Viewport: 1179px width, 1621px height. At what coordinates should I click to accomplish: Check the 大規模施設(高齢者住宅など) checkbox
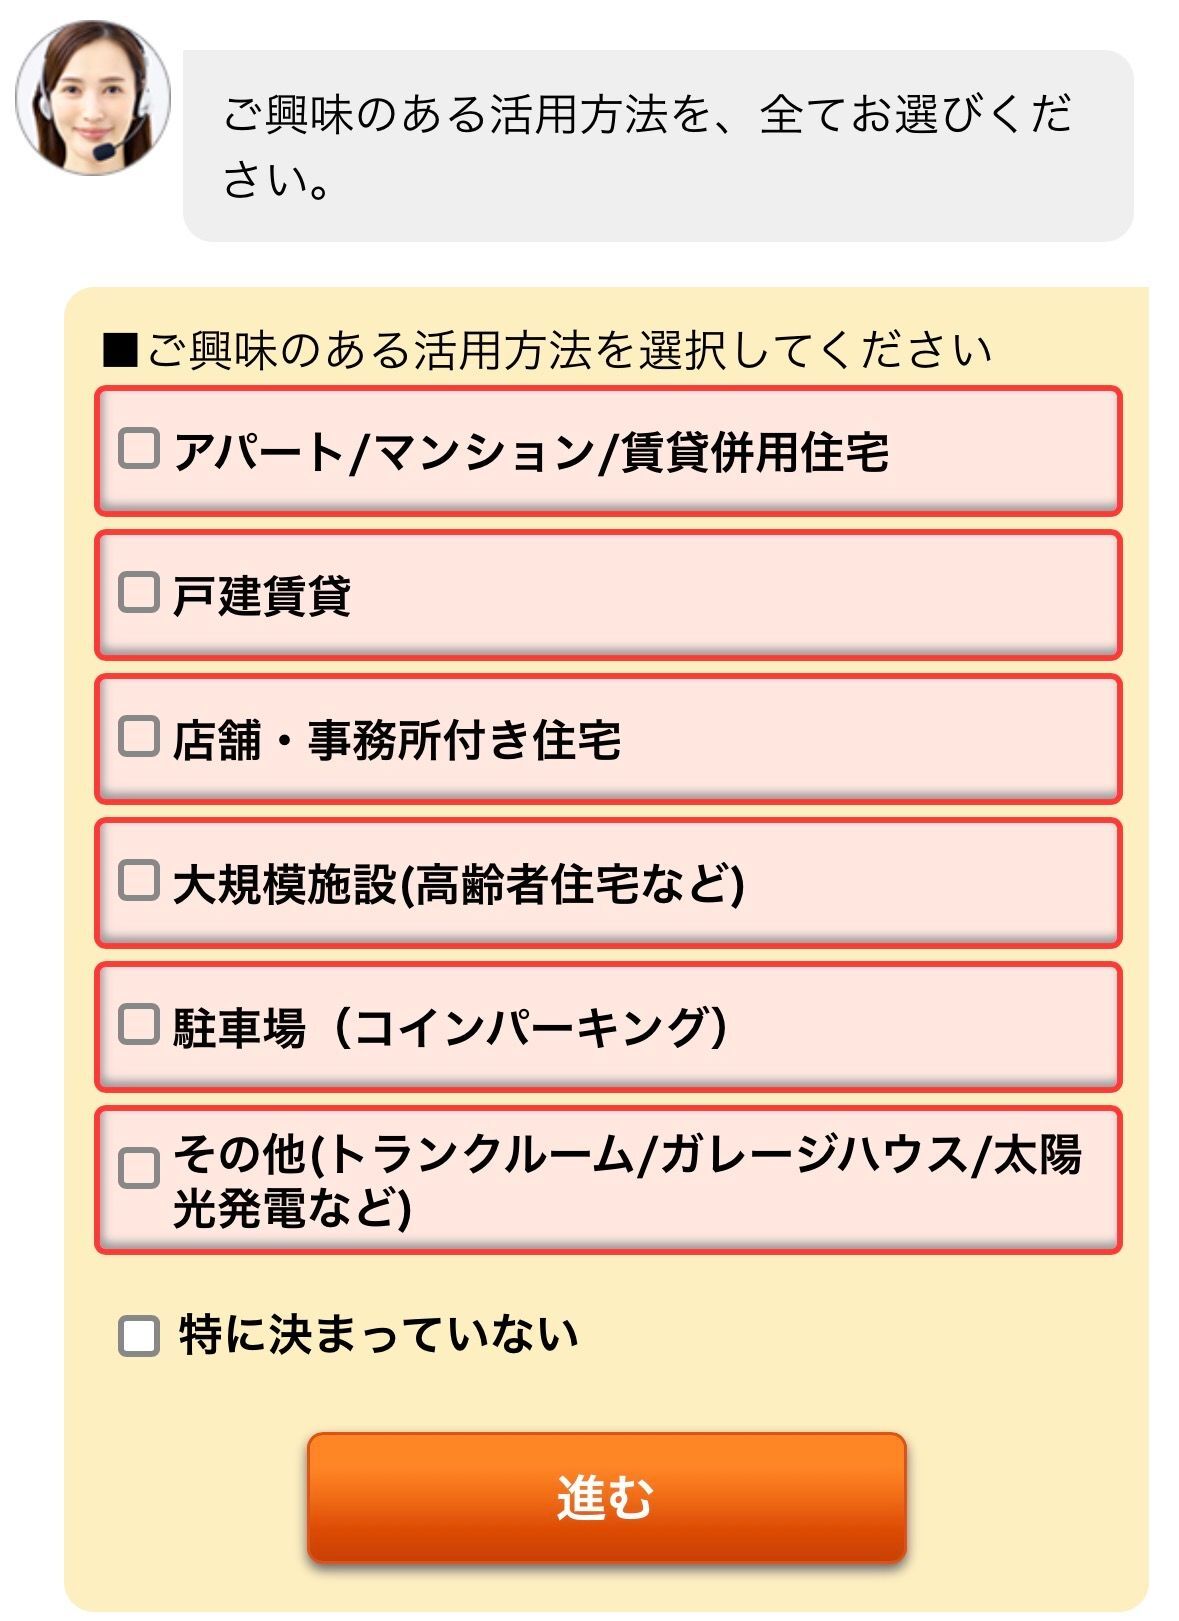tap(139, 881)
